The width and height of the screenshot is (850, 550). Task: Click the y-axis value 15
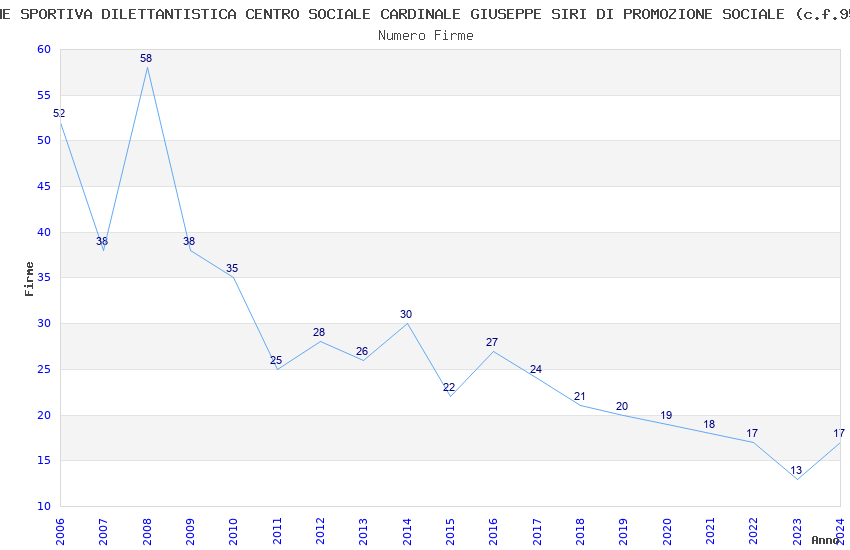44,461
